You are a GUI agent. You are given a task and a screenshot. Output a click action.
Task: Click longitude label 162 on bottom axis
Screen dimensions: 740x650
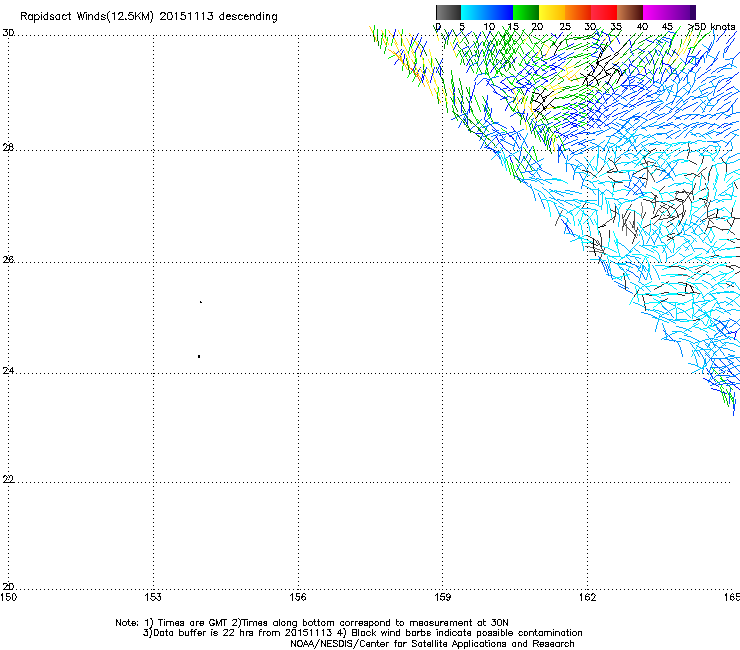[587, 597]
